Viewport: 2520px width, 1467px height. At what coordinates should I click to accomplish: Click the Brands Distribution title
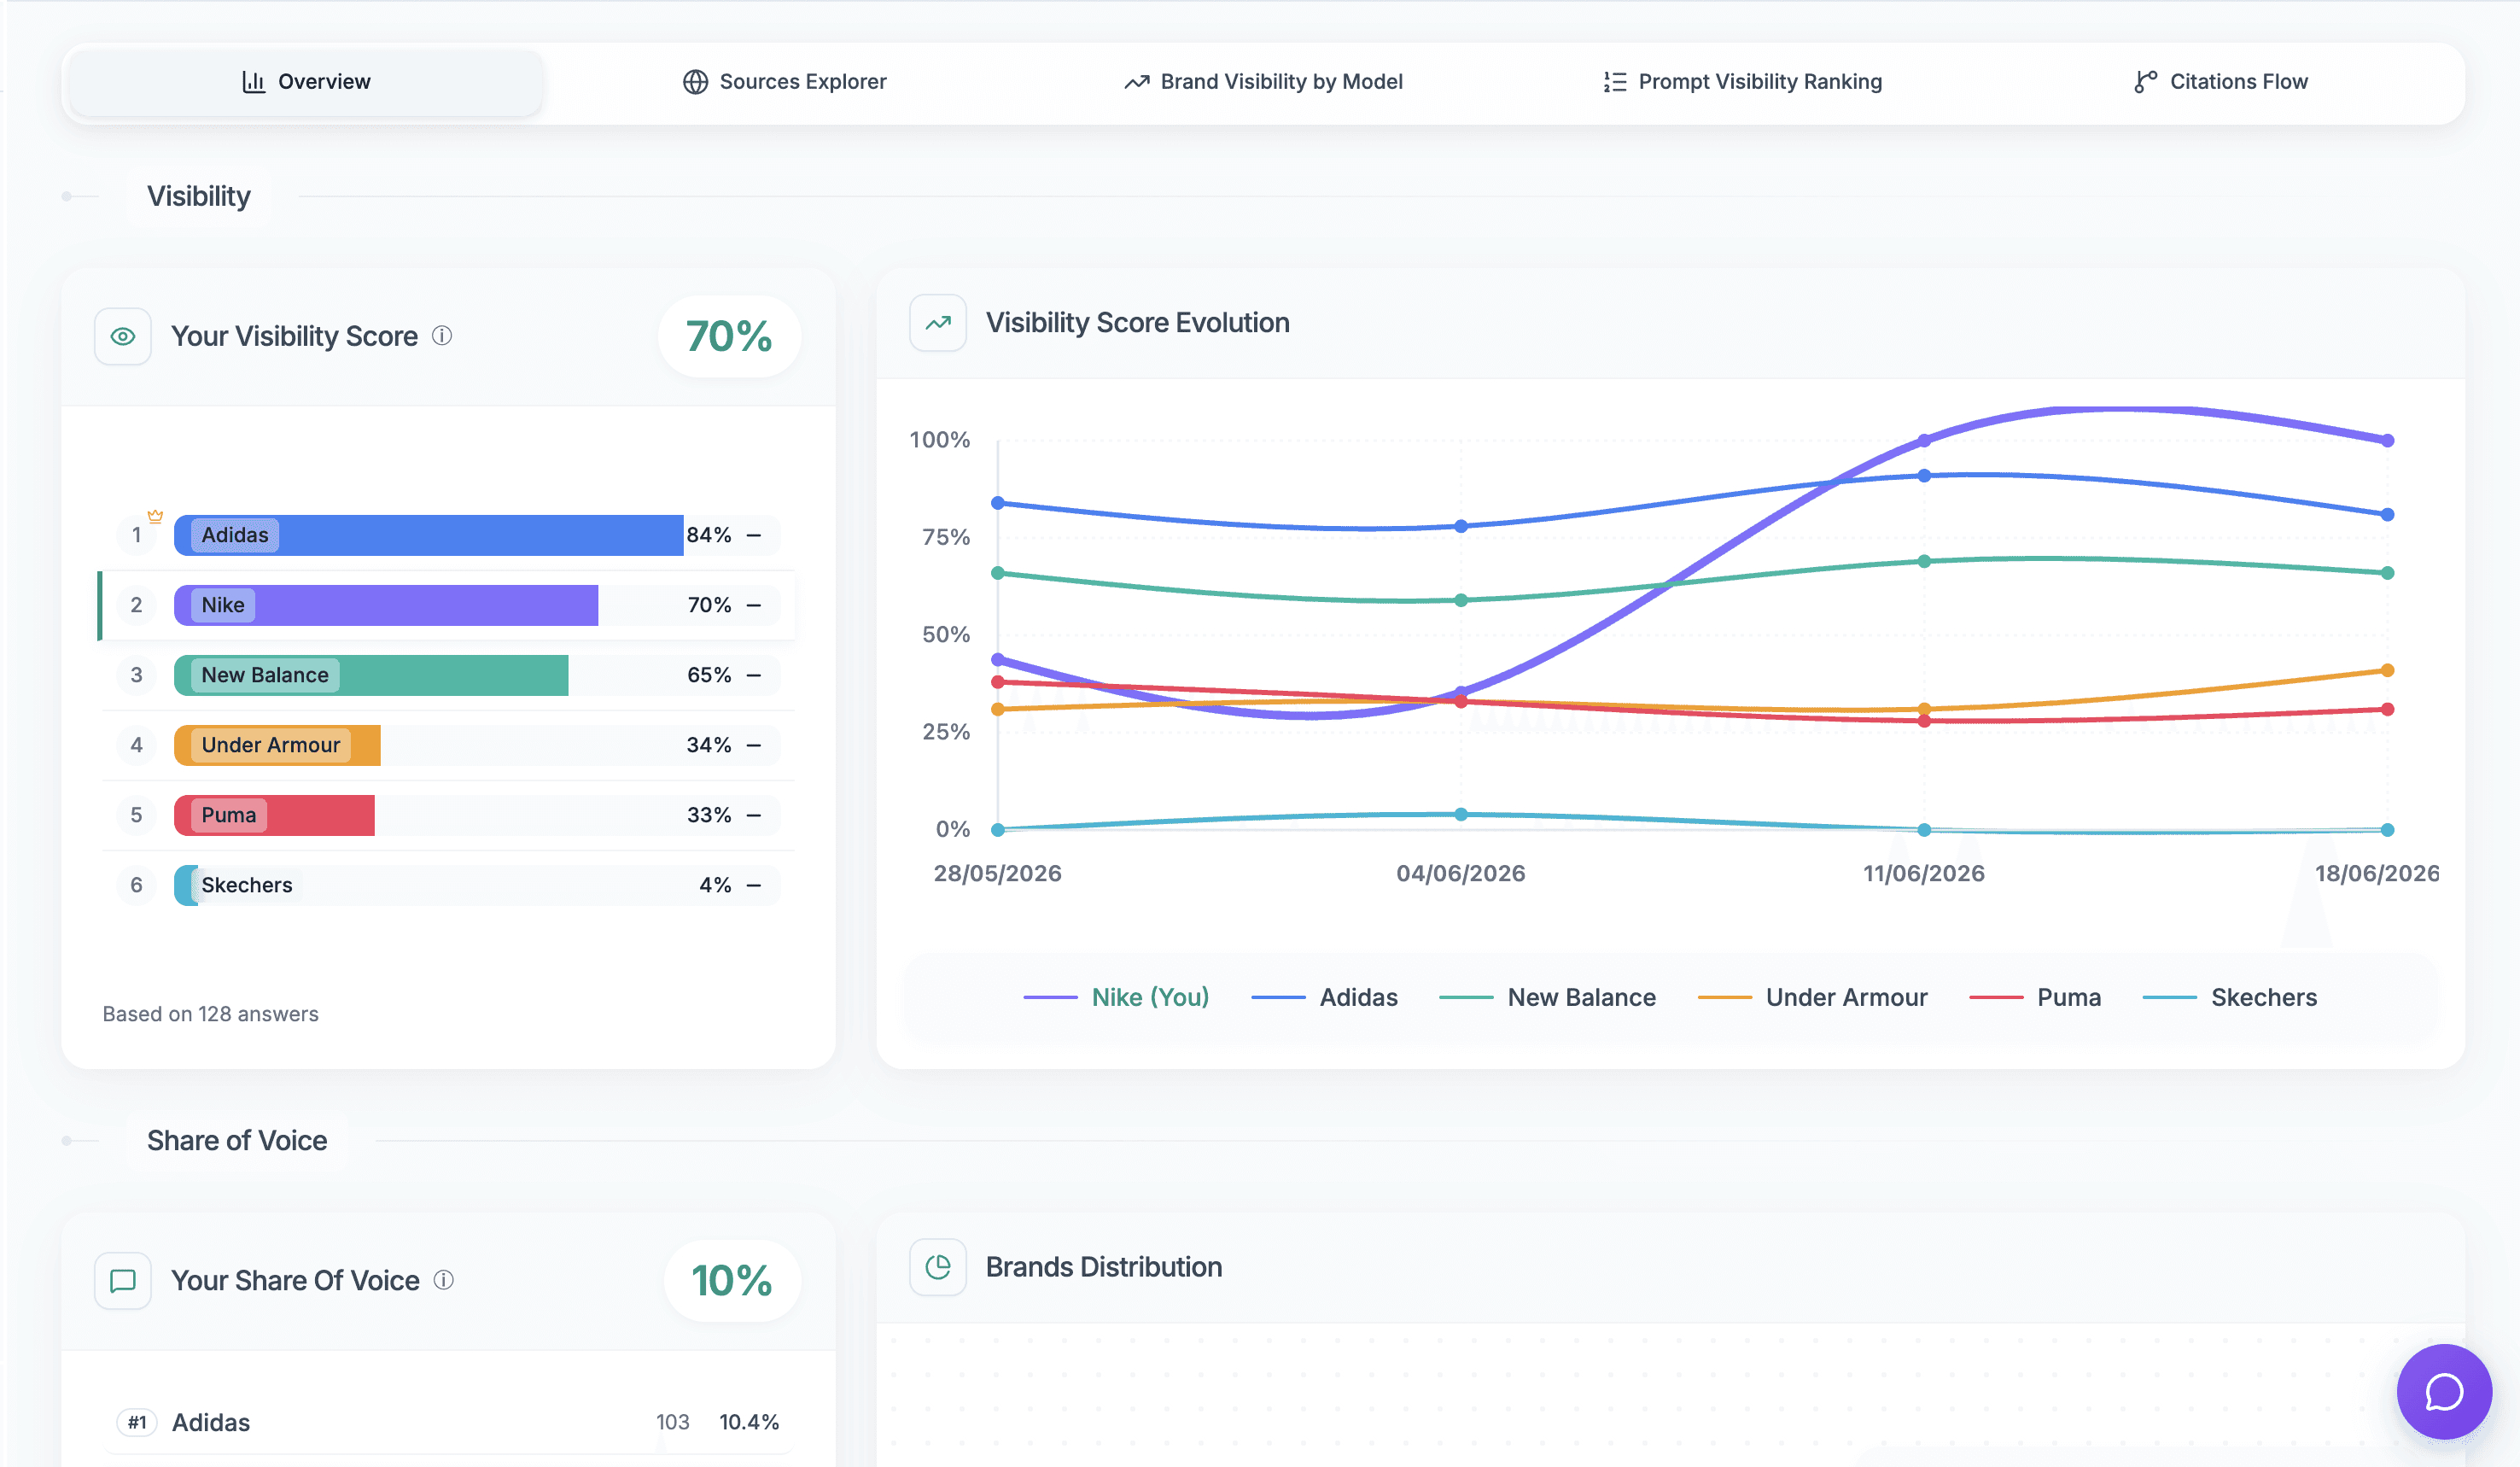(x=1104, y=1267)
